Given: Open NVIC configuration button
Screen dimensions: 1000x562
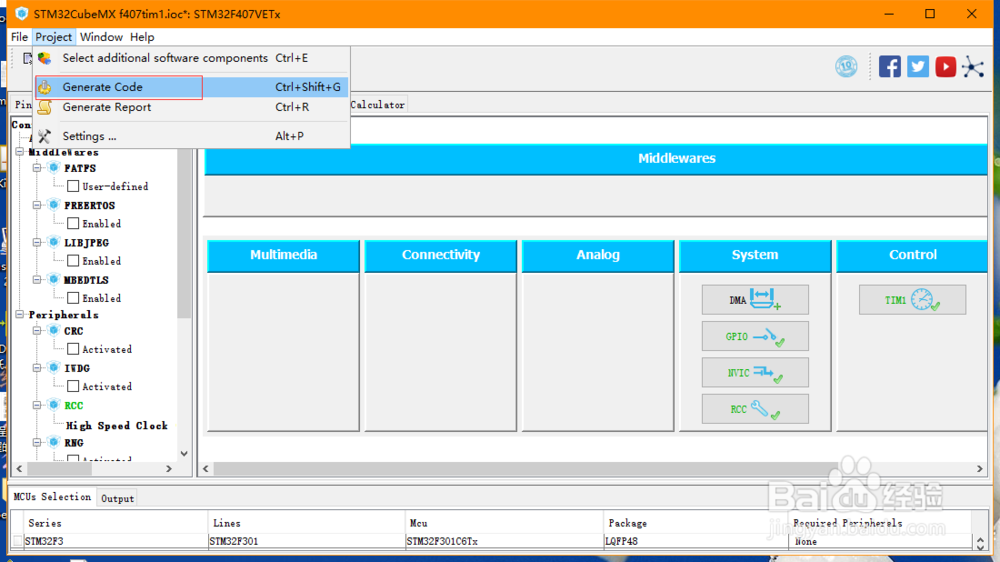Looking at the screenshot, I should [x=755, y=373].
